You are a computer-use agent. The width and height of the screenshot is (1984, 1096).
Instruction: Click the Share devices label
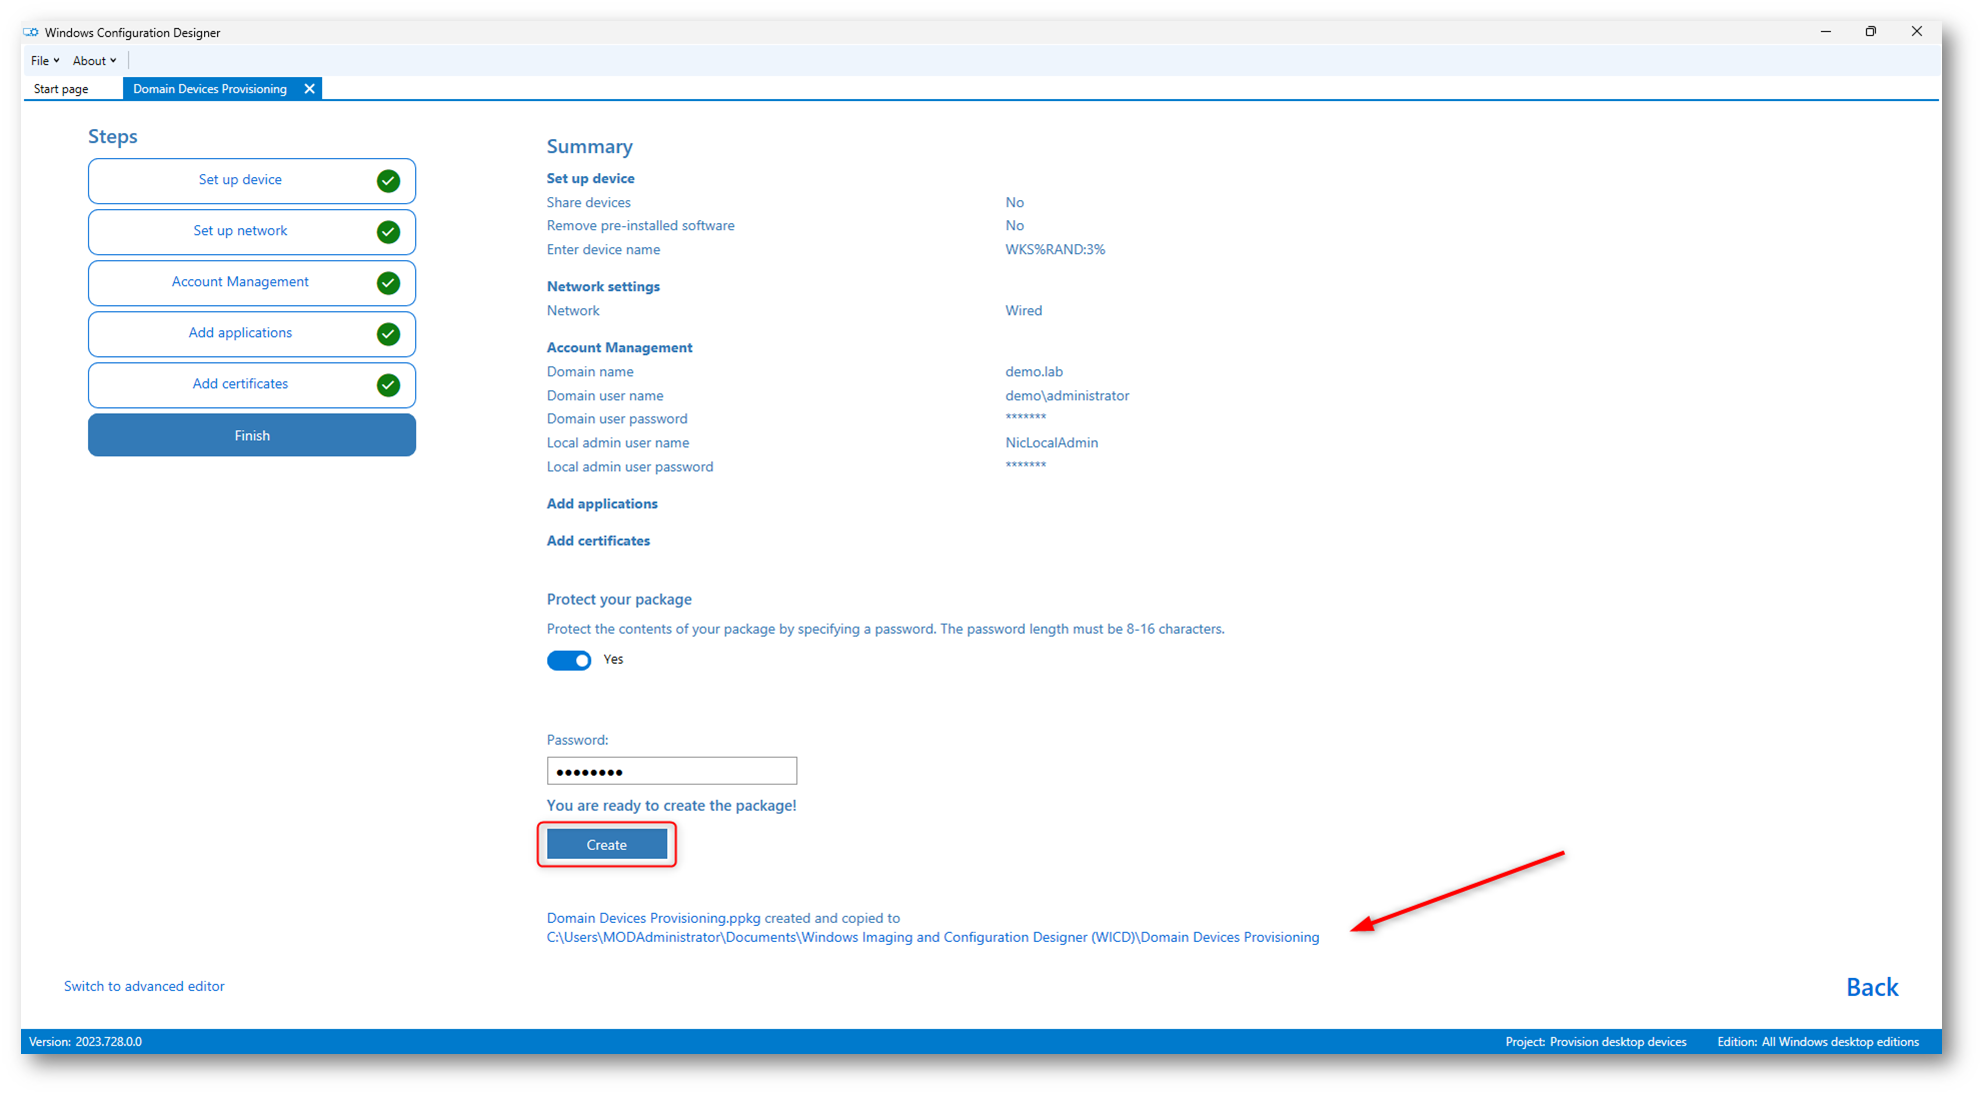tap(589, 203)
